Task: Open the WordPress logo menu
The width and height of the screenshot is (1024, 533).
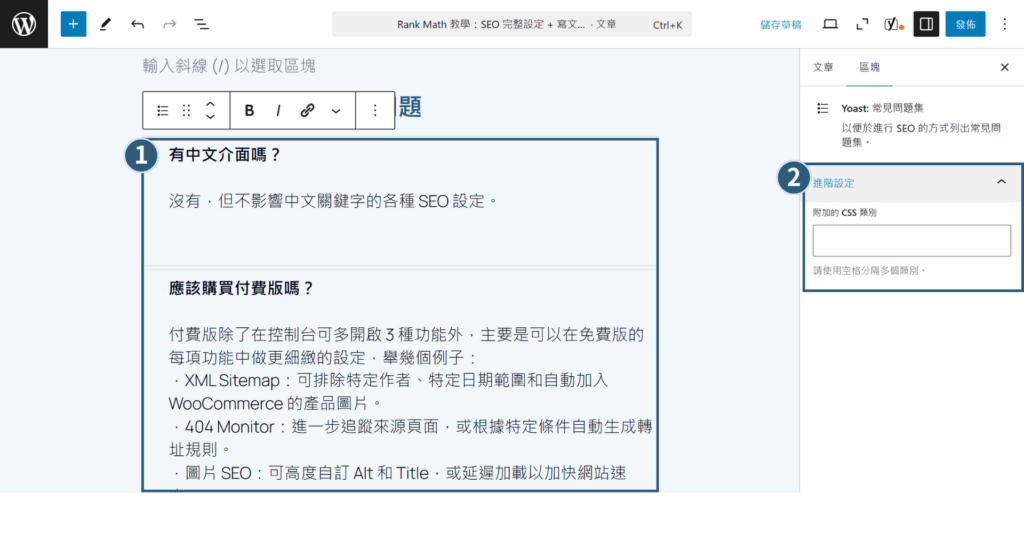Action: point(24,24)
